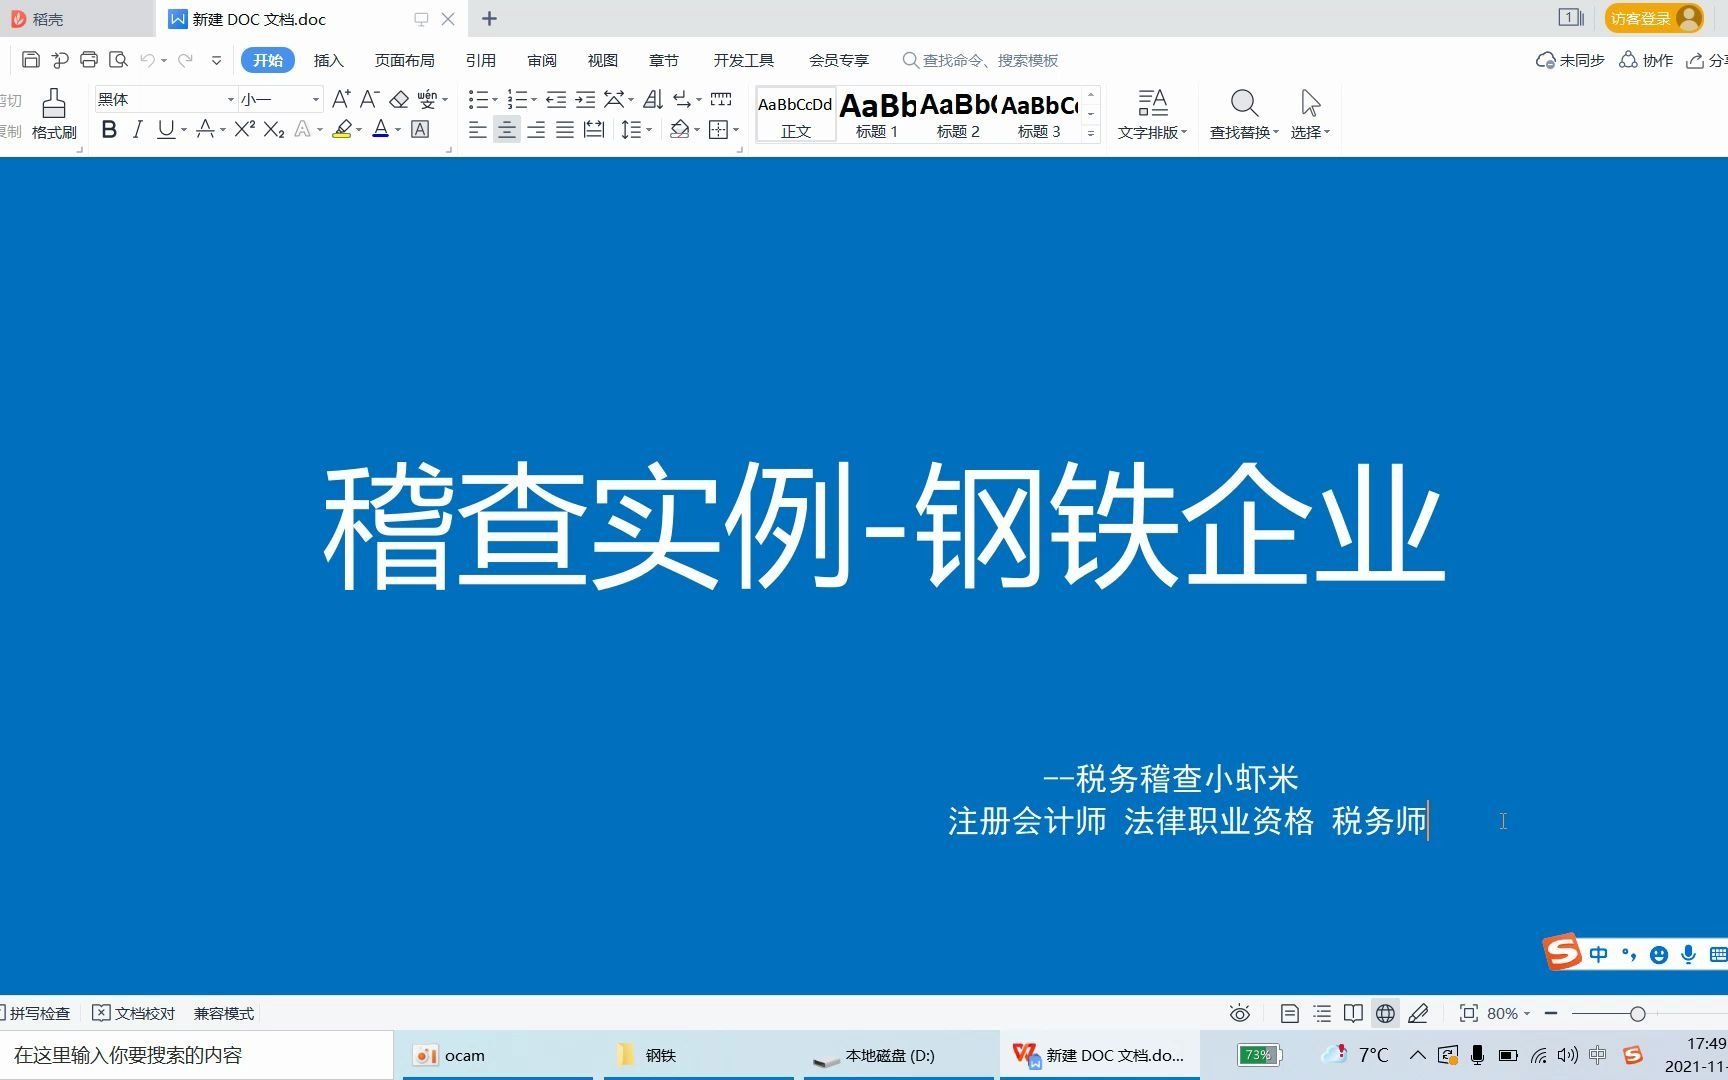This screenshot has height=1080, width=1728.
Task: Click the 协作 collaboration button
Action: click(1646, 60)
